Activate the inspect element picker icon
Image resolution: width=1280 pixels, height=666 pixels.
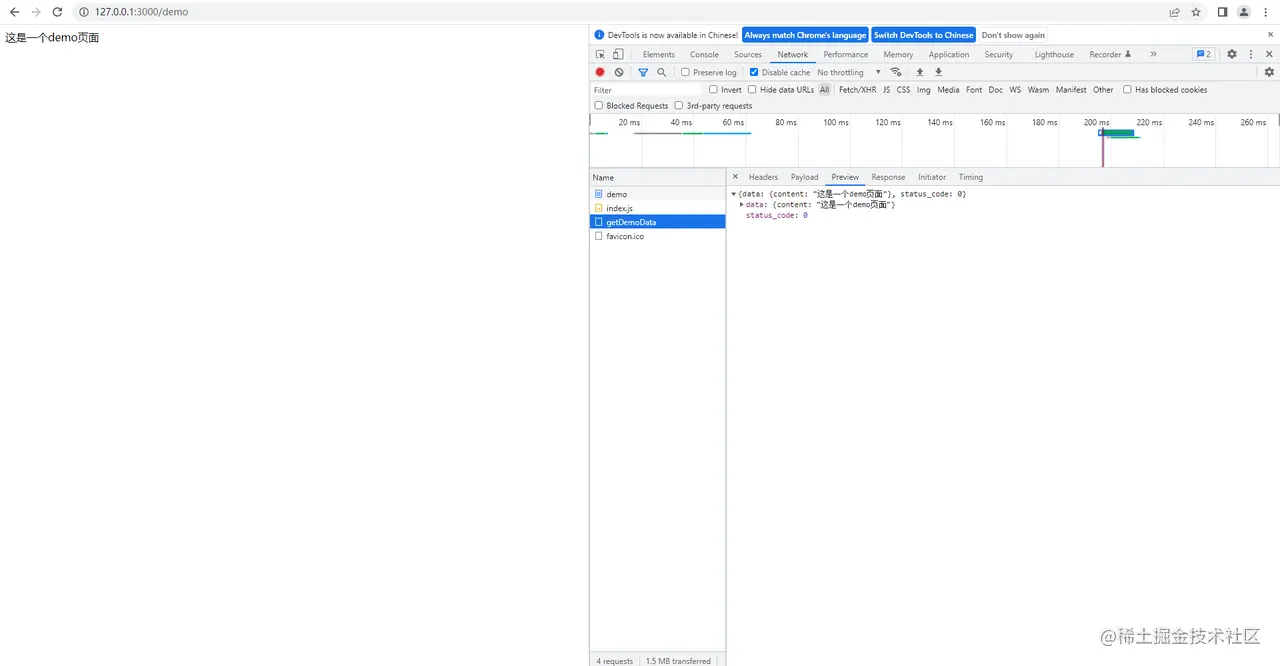(x=600, y=54)
